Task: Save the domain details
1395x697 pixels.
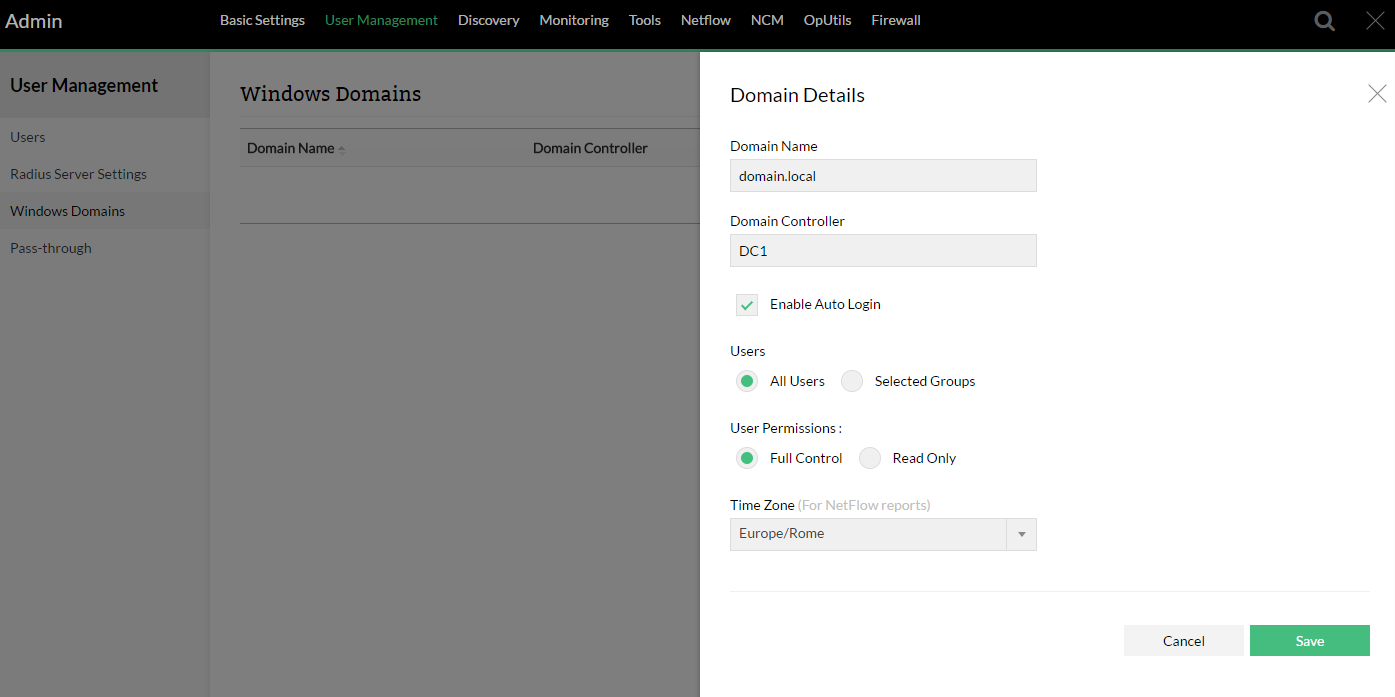Action: (1309, 641)
